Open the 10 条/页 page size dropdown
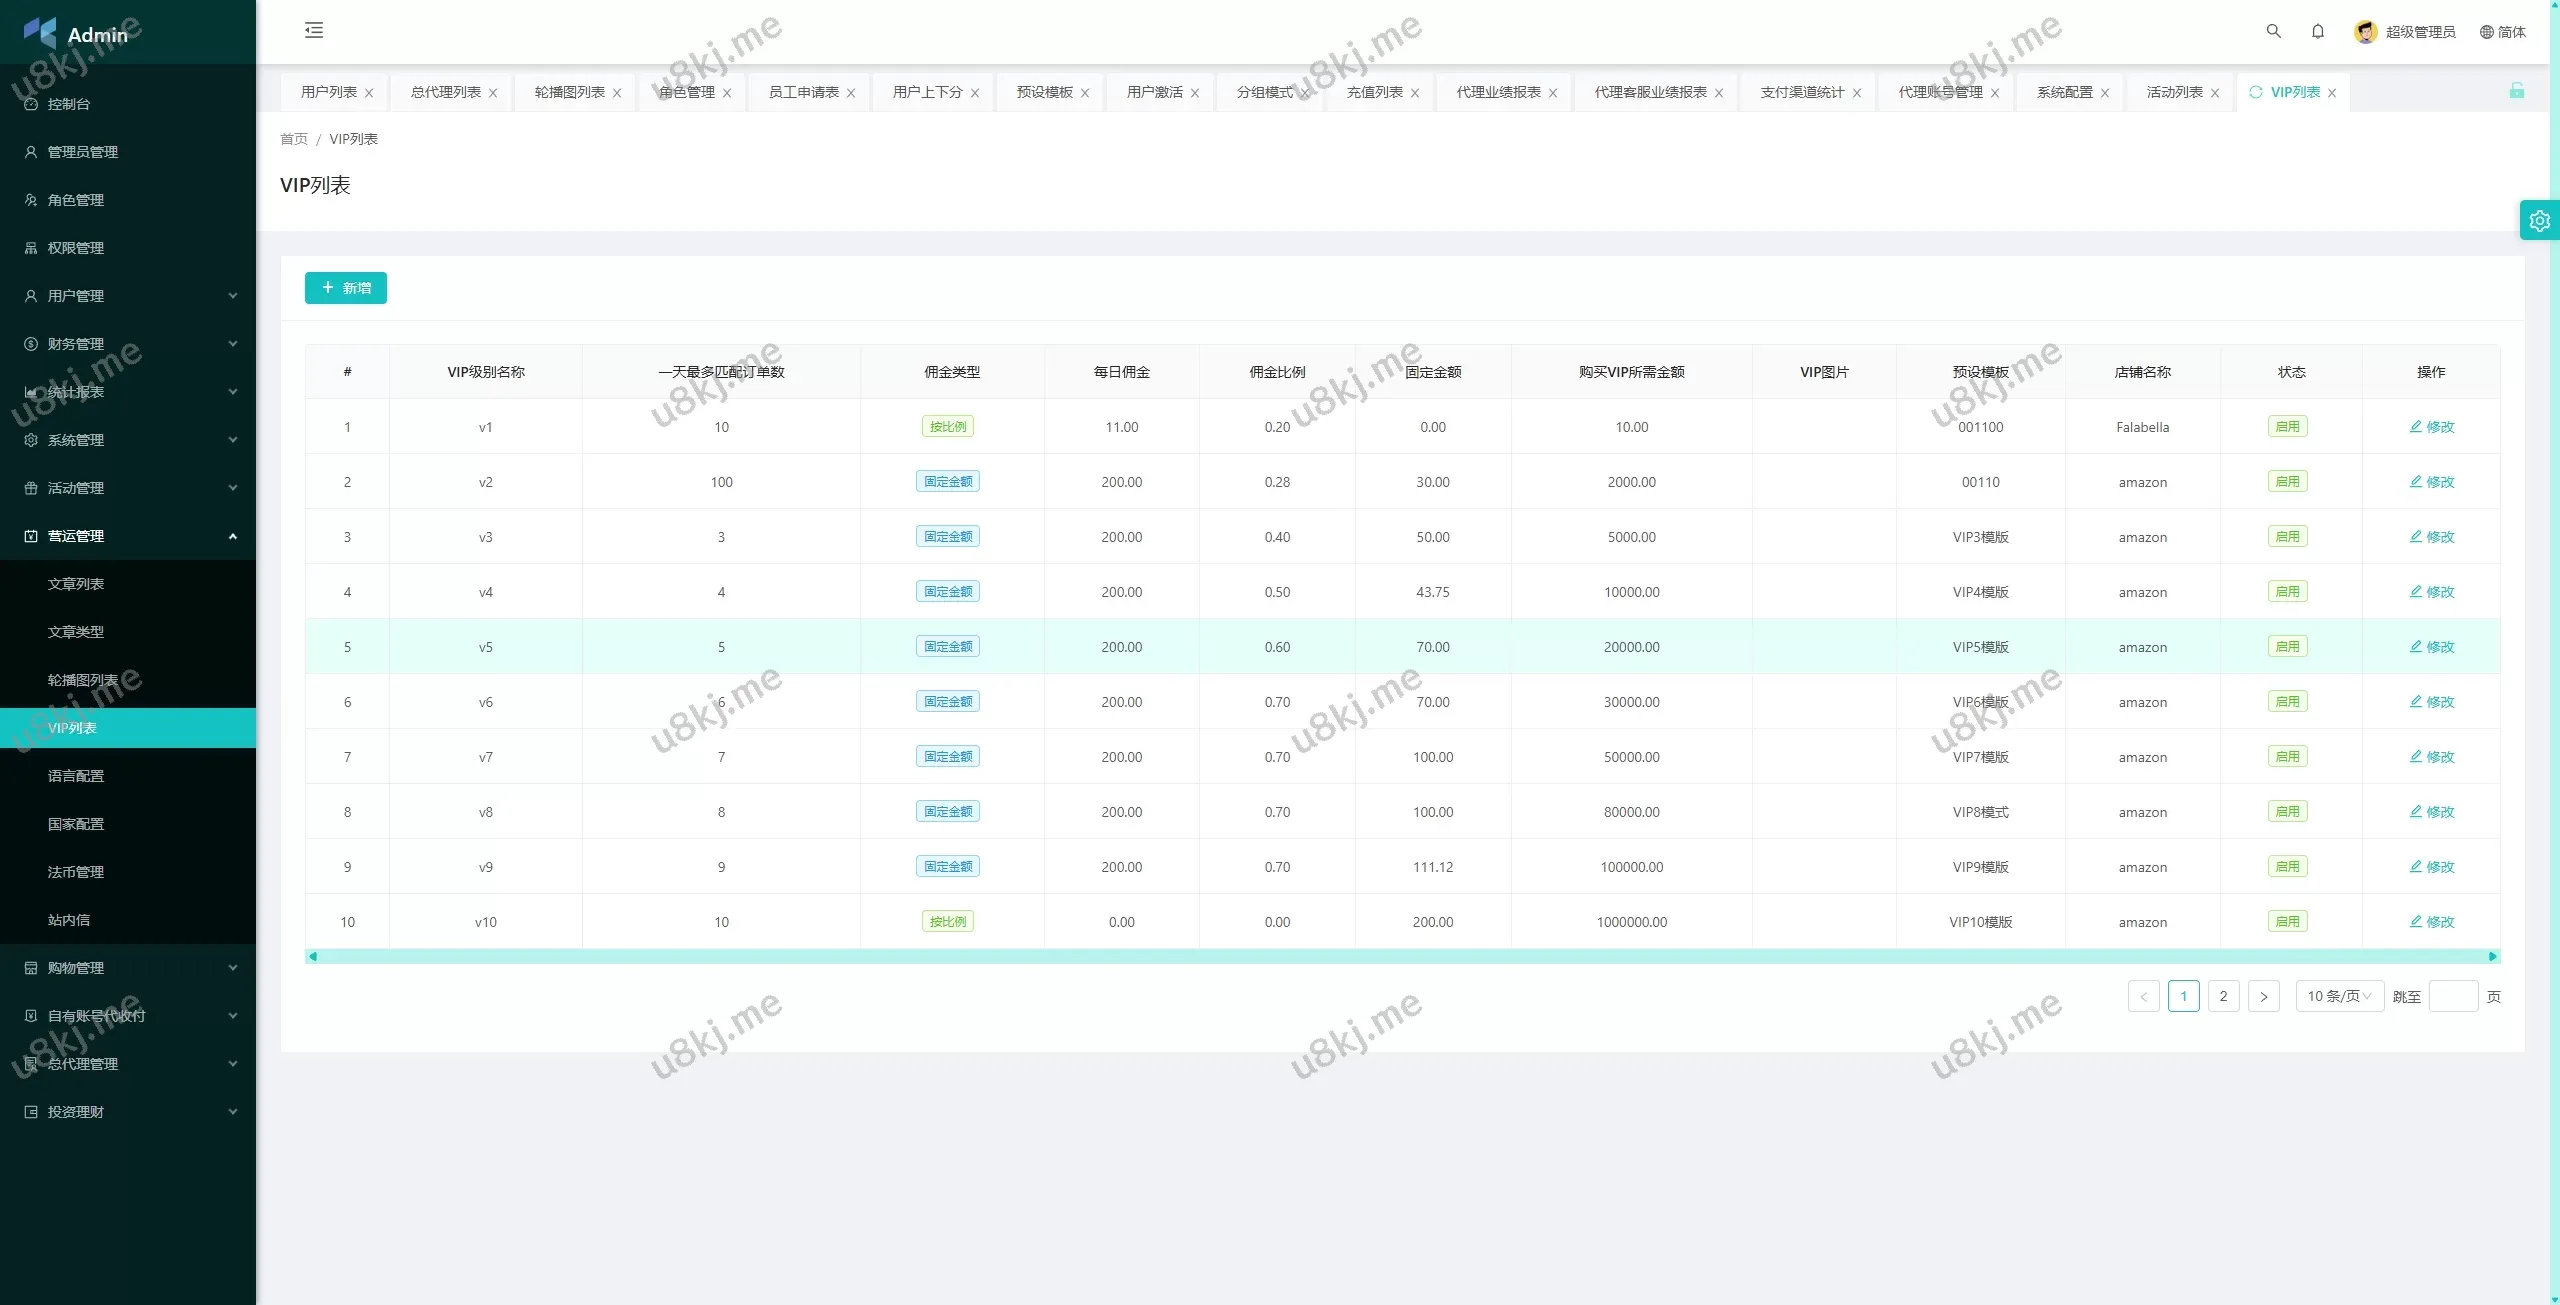 pyautogui.click(x=2338, y=996)
